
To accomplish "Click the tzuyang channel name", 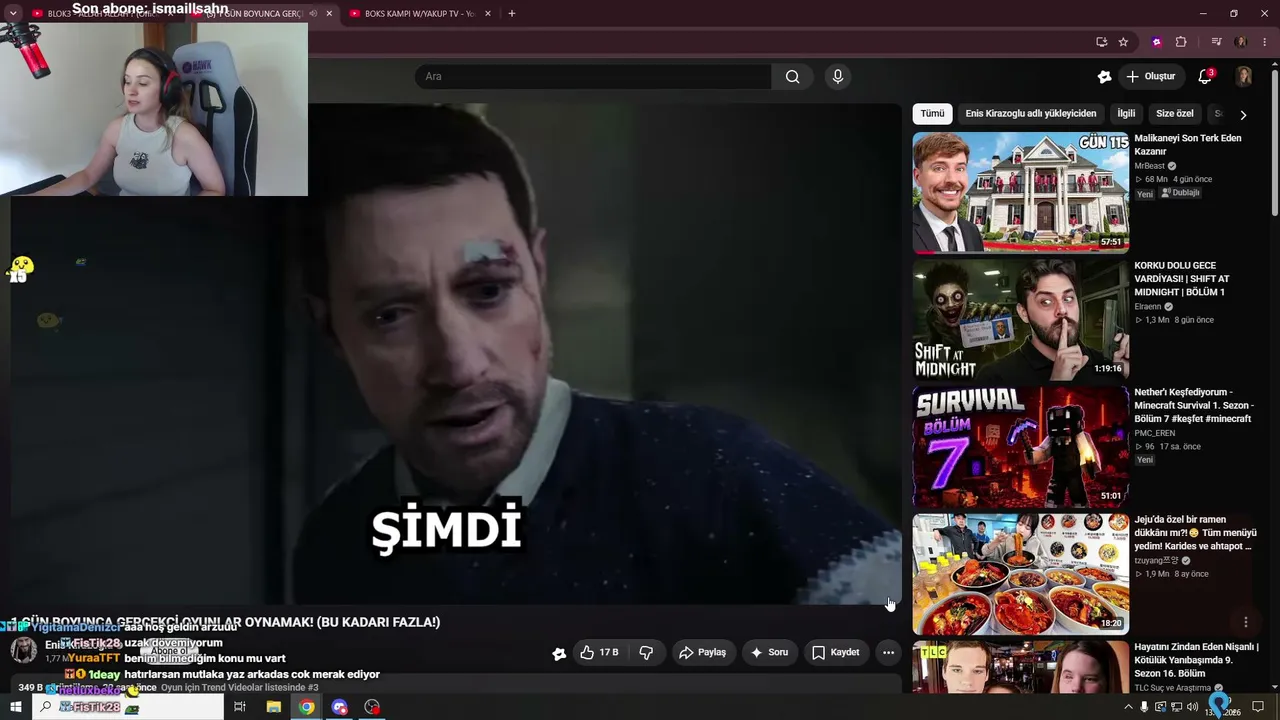I will (1158, 561).
